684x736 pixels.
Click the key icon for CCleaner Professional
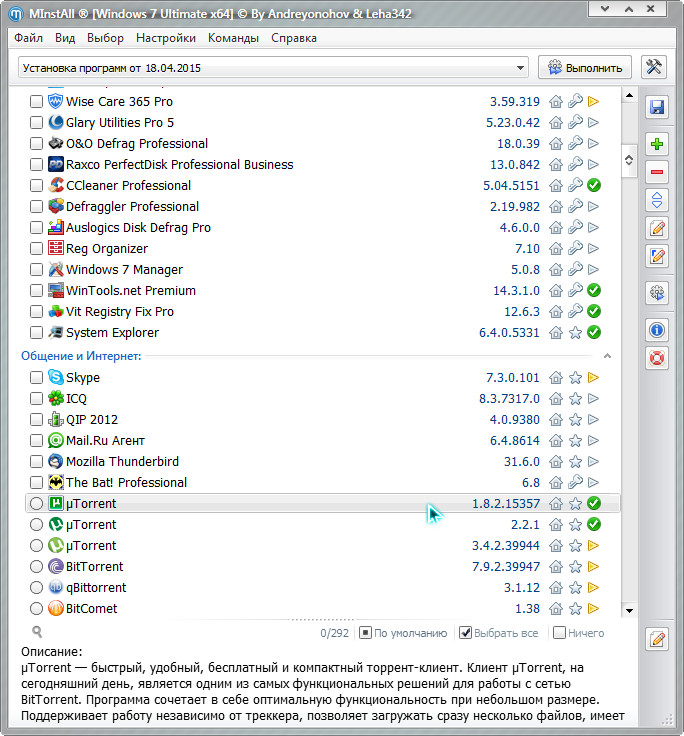(x=575, y=185)
